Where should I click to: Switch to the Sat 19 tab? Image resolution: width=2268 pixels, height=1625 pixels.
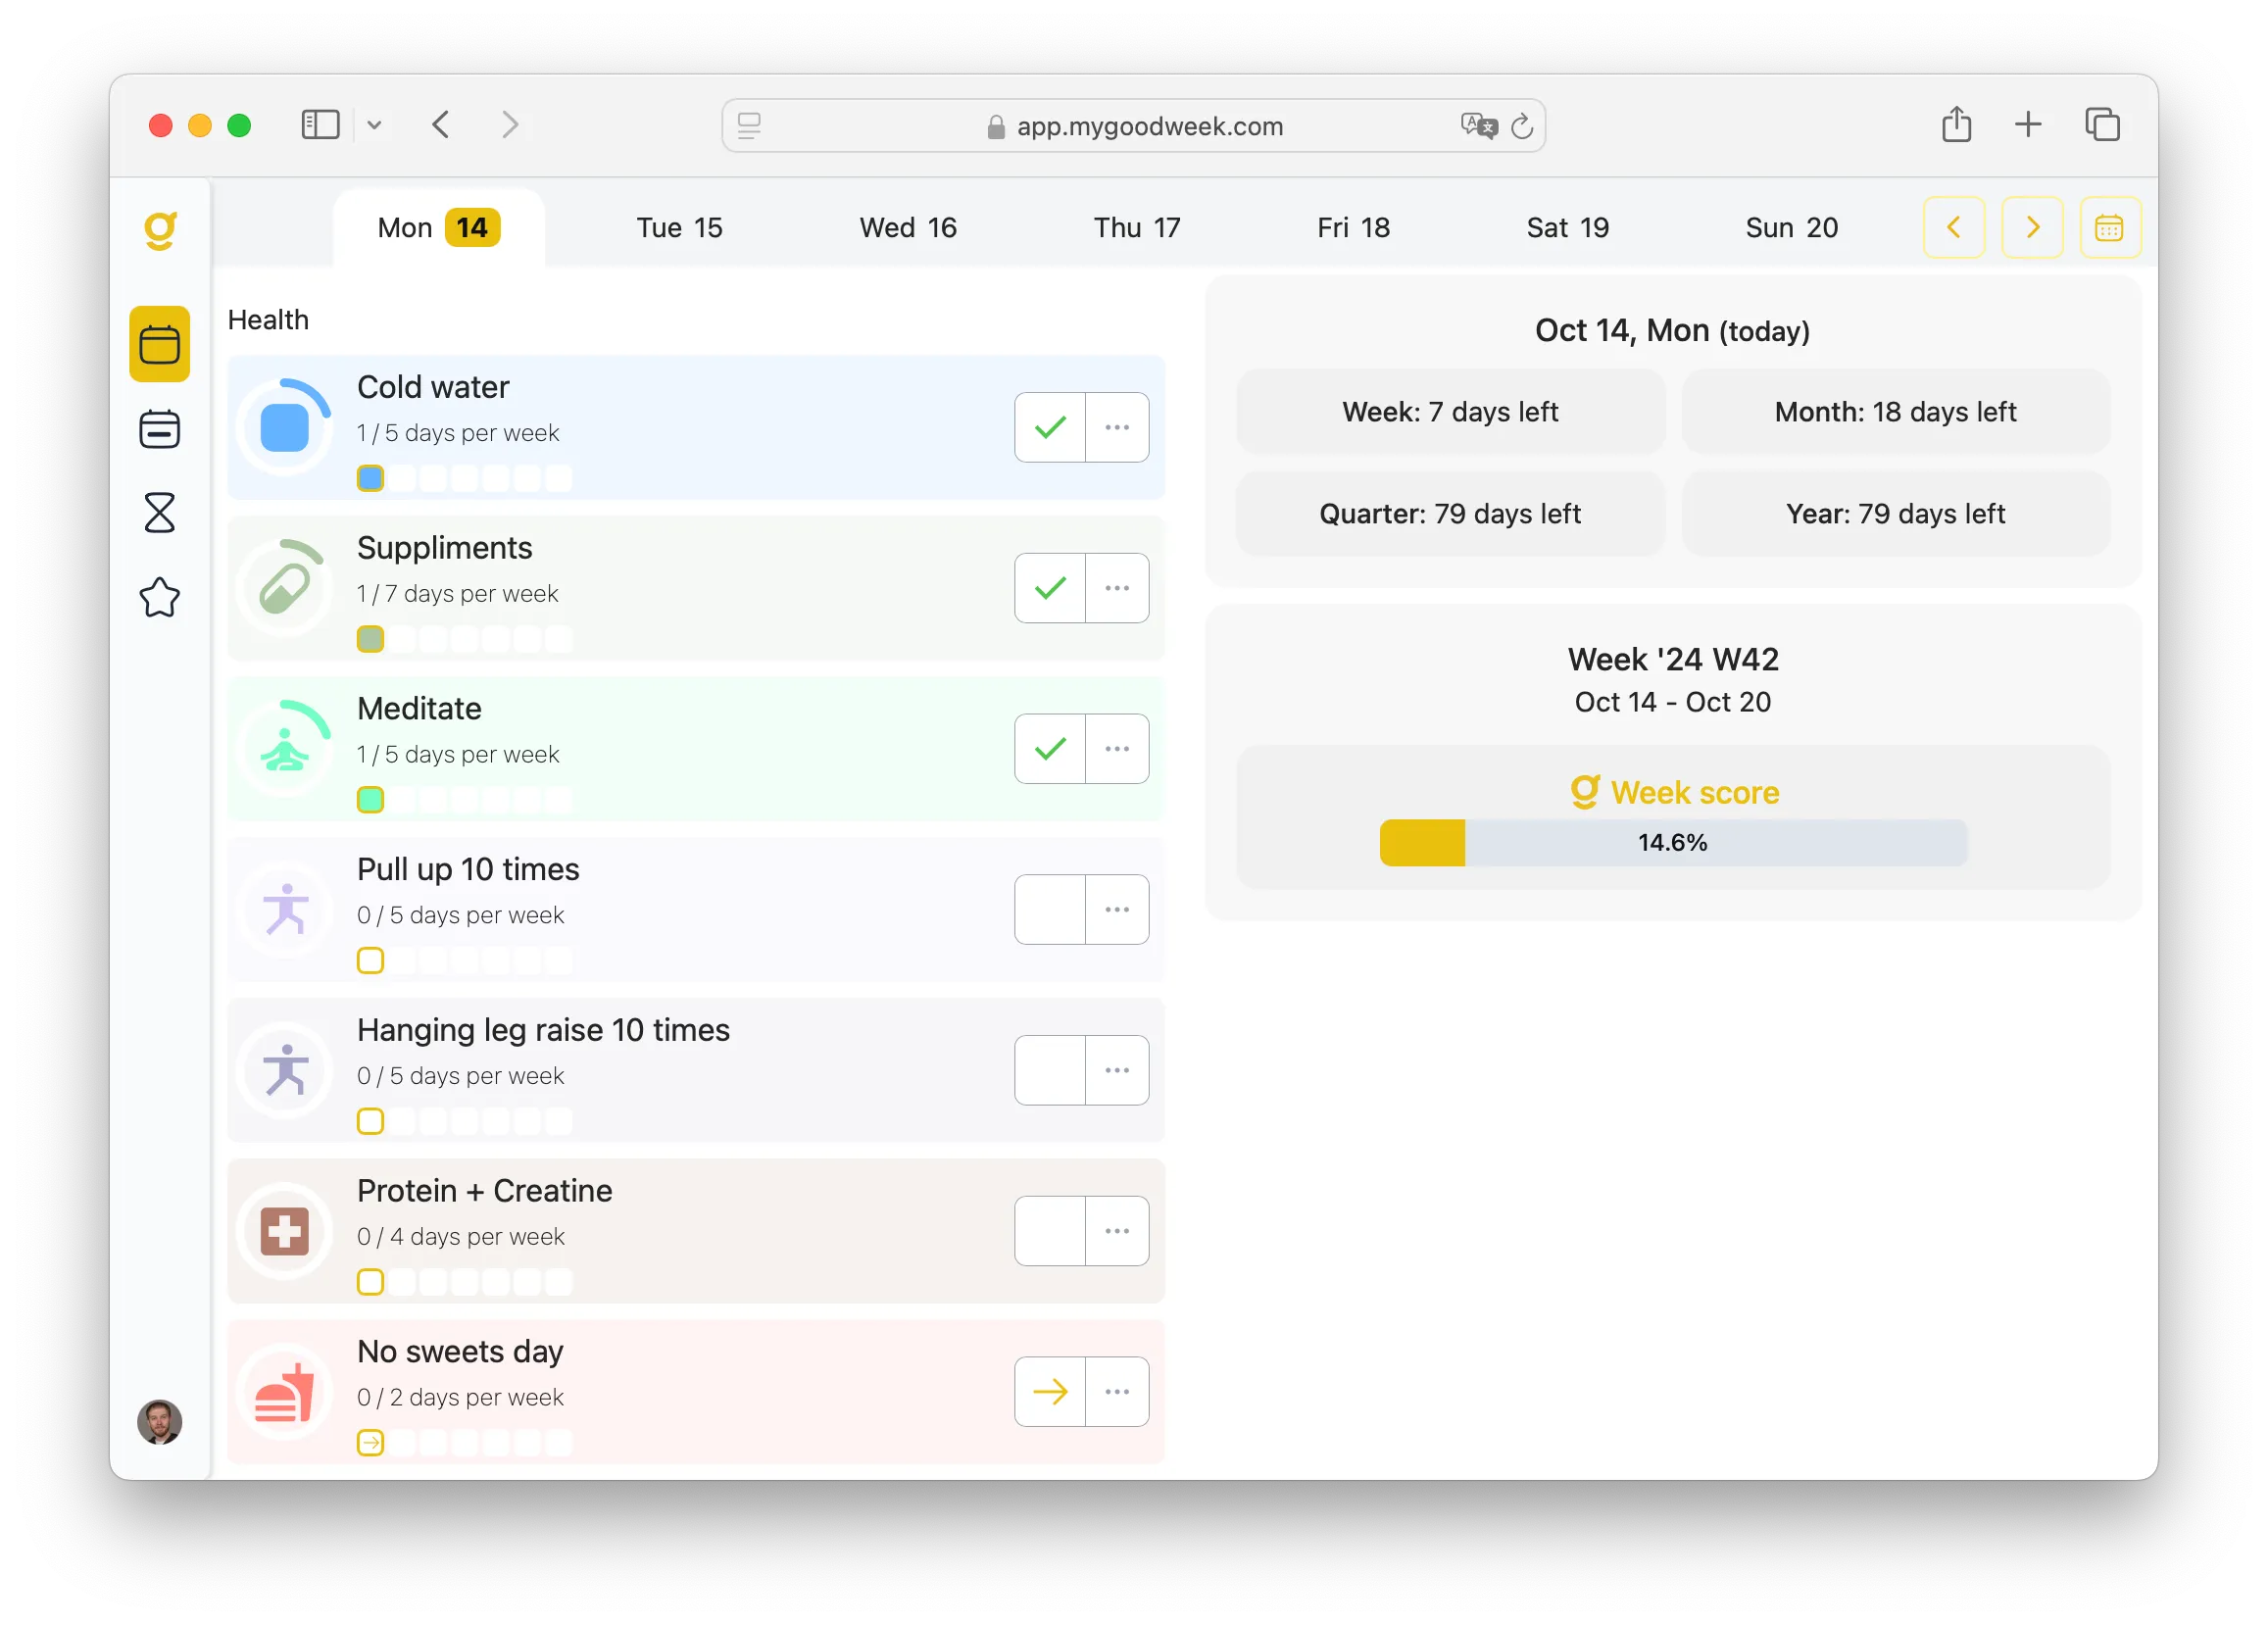(1567, 228)
